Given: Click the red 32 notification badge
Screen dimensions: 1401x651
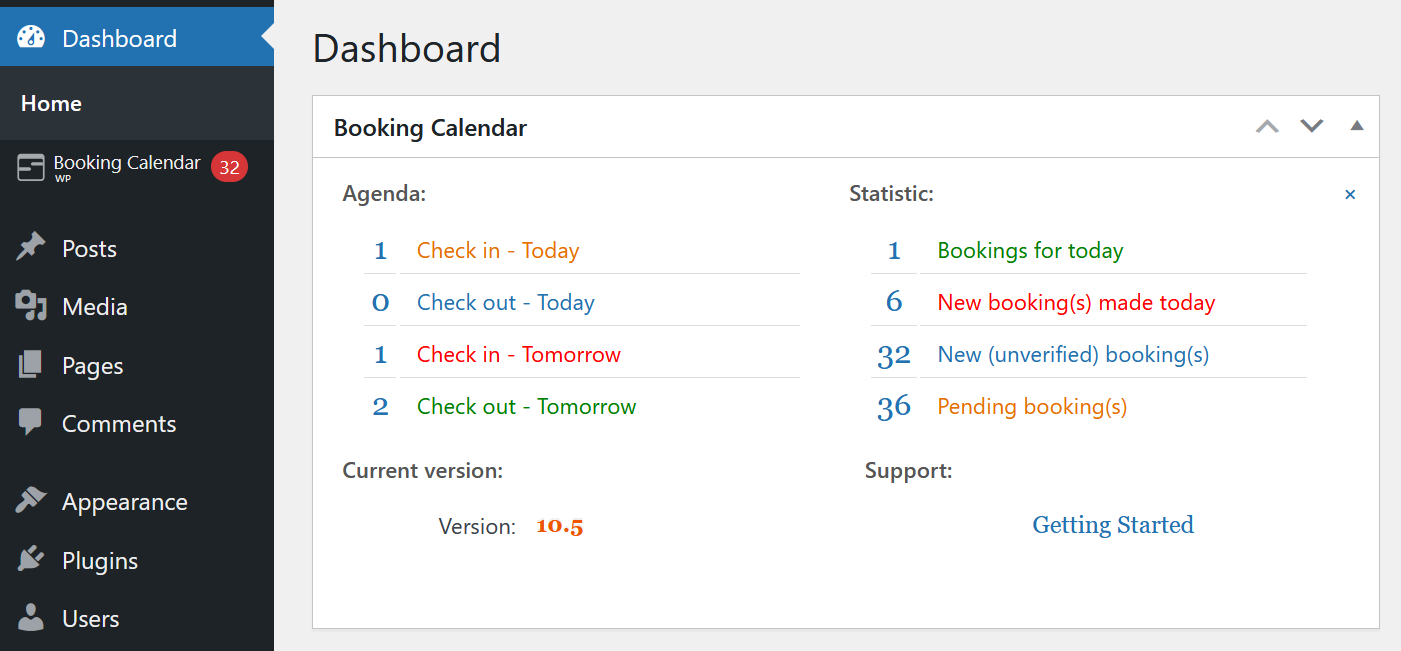Looking at the screenshot, I should (229, 168).
